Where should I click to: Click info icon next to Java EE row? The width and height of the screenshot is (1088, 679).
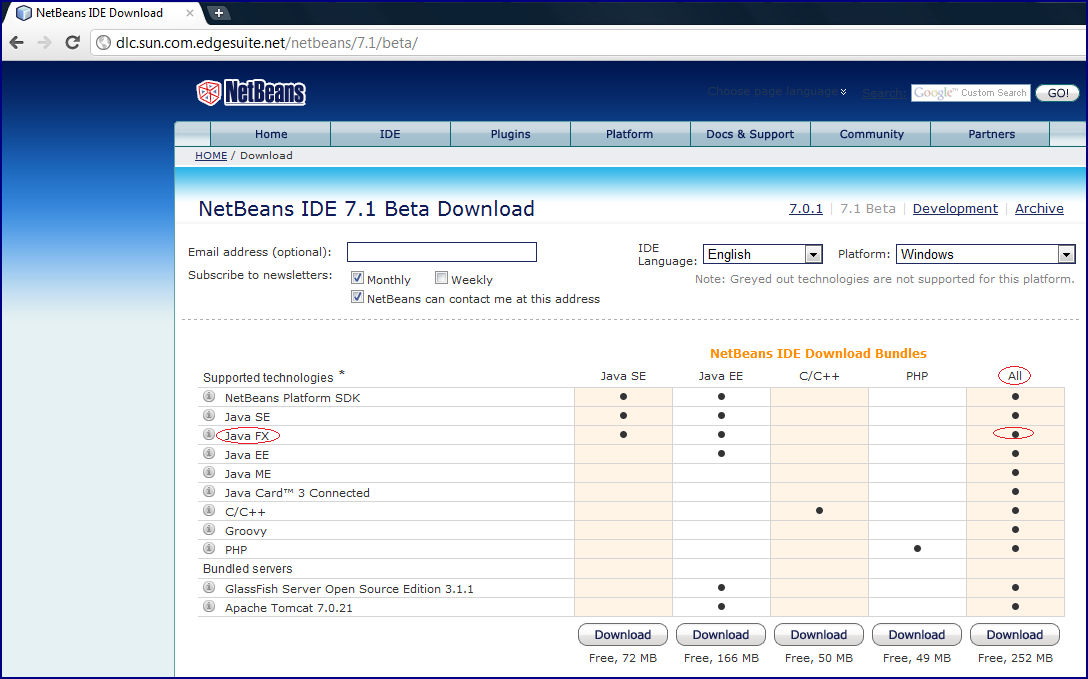coord(209,454)
